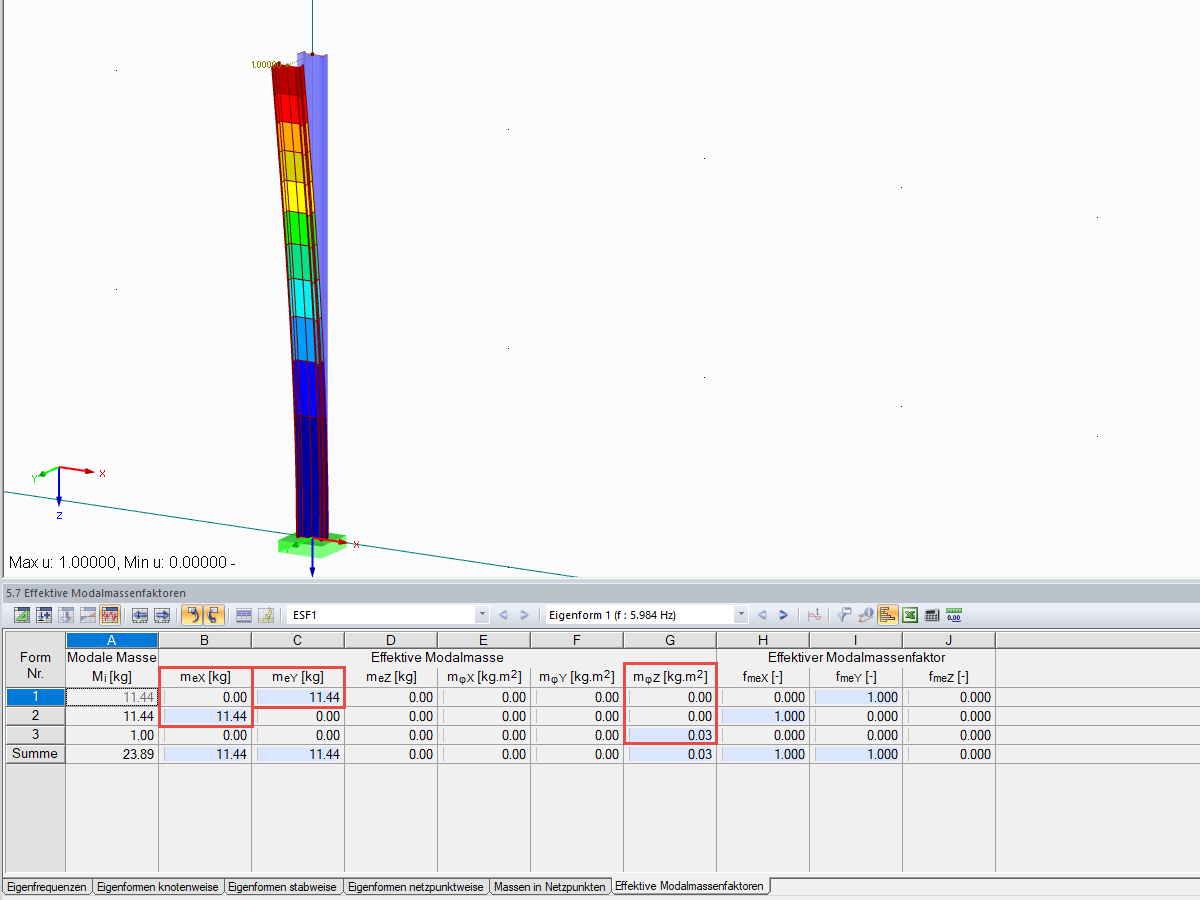The image size is (1200, 900).
Task: Open the Eigenform 1 selection dropdown
Action: tap(740, 614)
